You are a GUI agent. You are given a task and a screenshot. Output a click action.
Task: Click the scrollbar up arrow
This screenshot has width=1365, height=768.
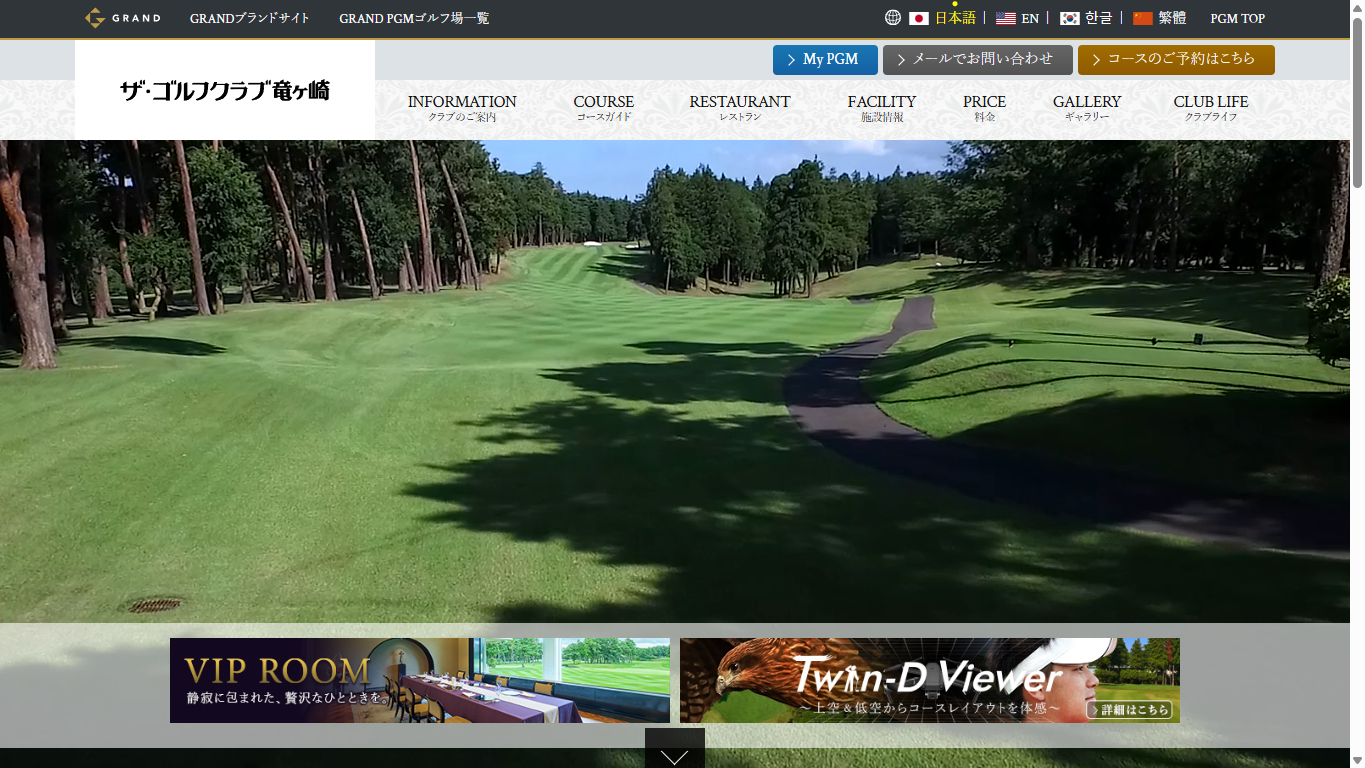(1357, 8)
